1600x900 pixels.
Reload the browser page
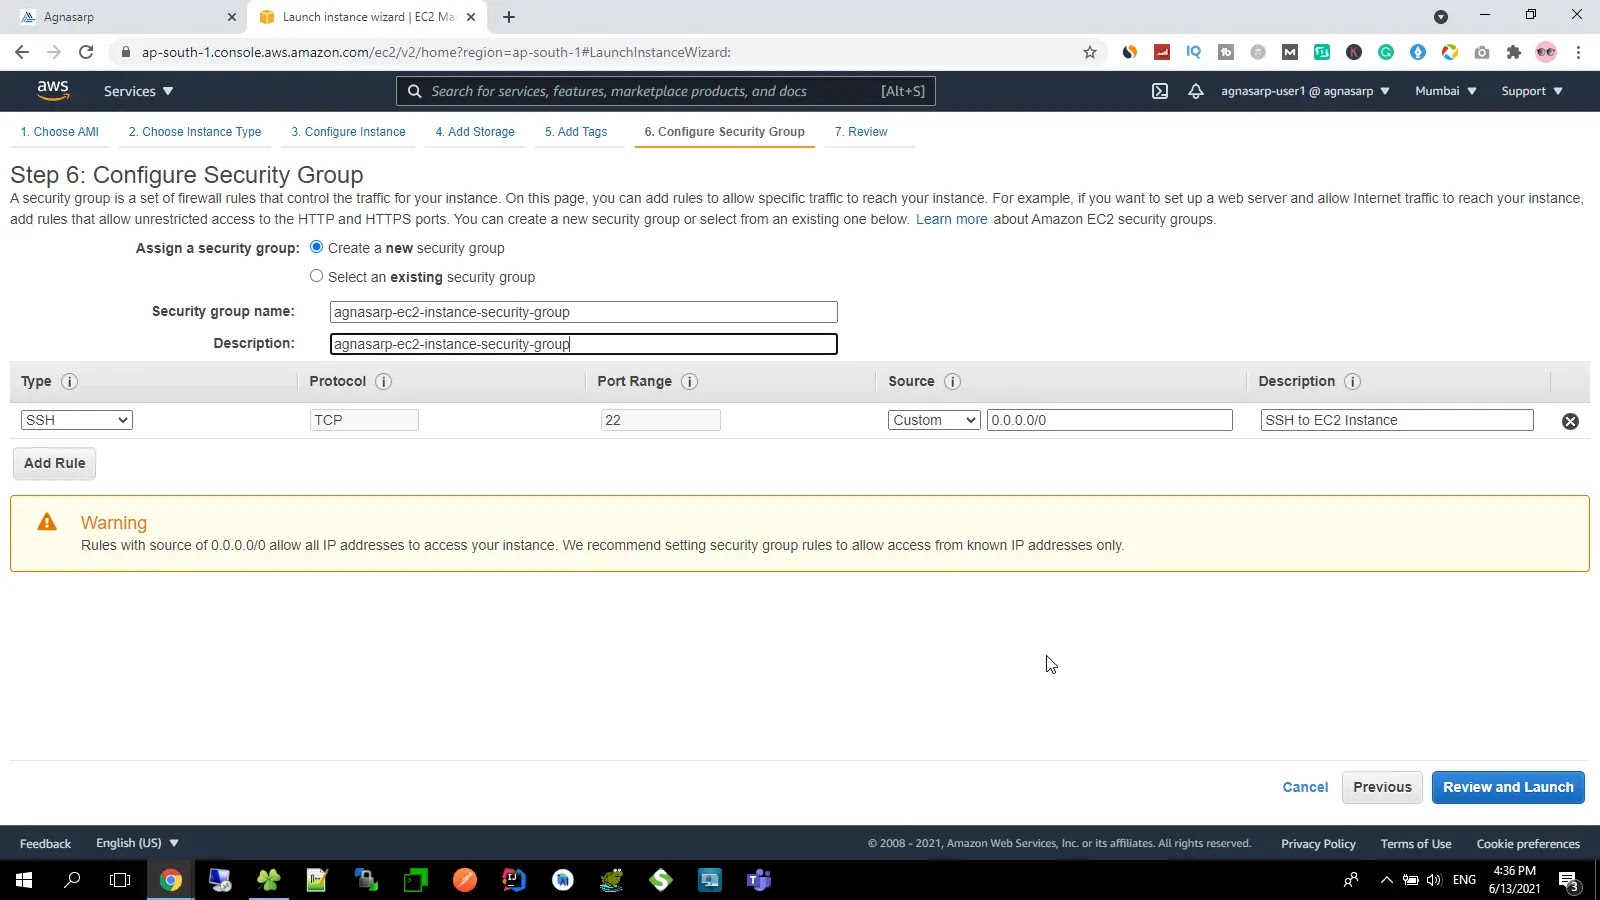tap(86, 52)
